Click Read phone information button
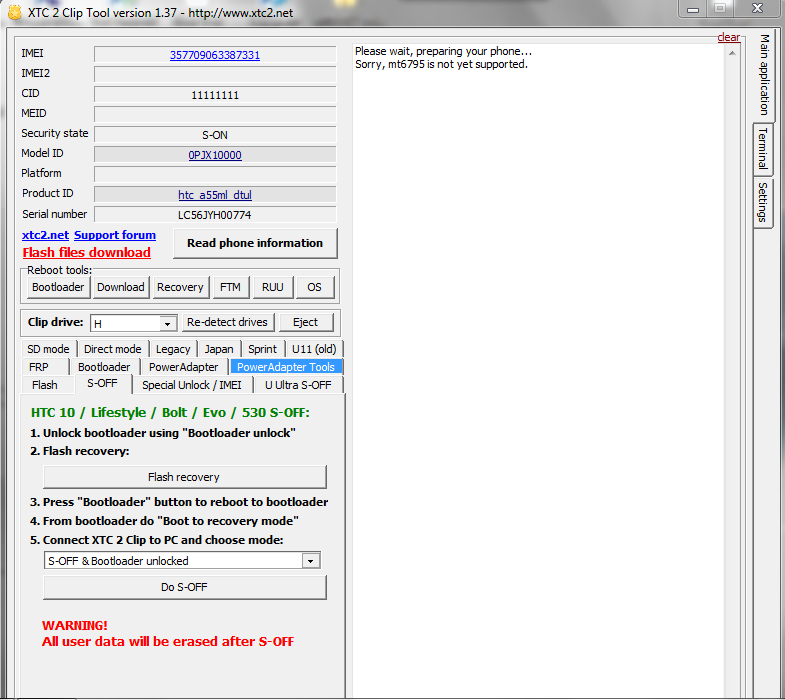This screenshot has height=700, width=785. click(255, 243)
